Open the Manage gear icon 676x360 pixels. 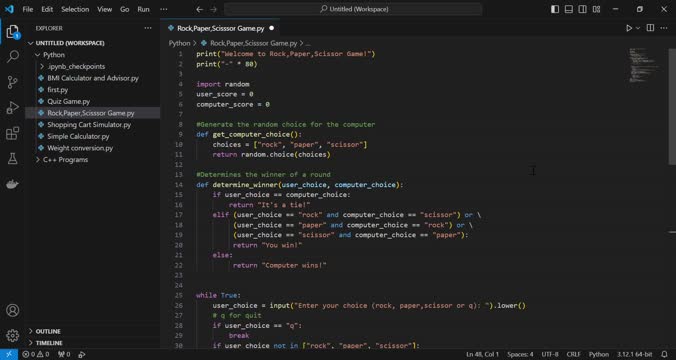tap(13, 335)
